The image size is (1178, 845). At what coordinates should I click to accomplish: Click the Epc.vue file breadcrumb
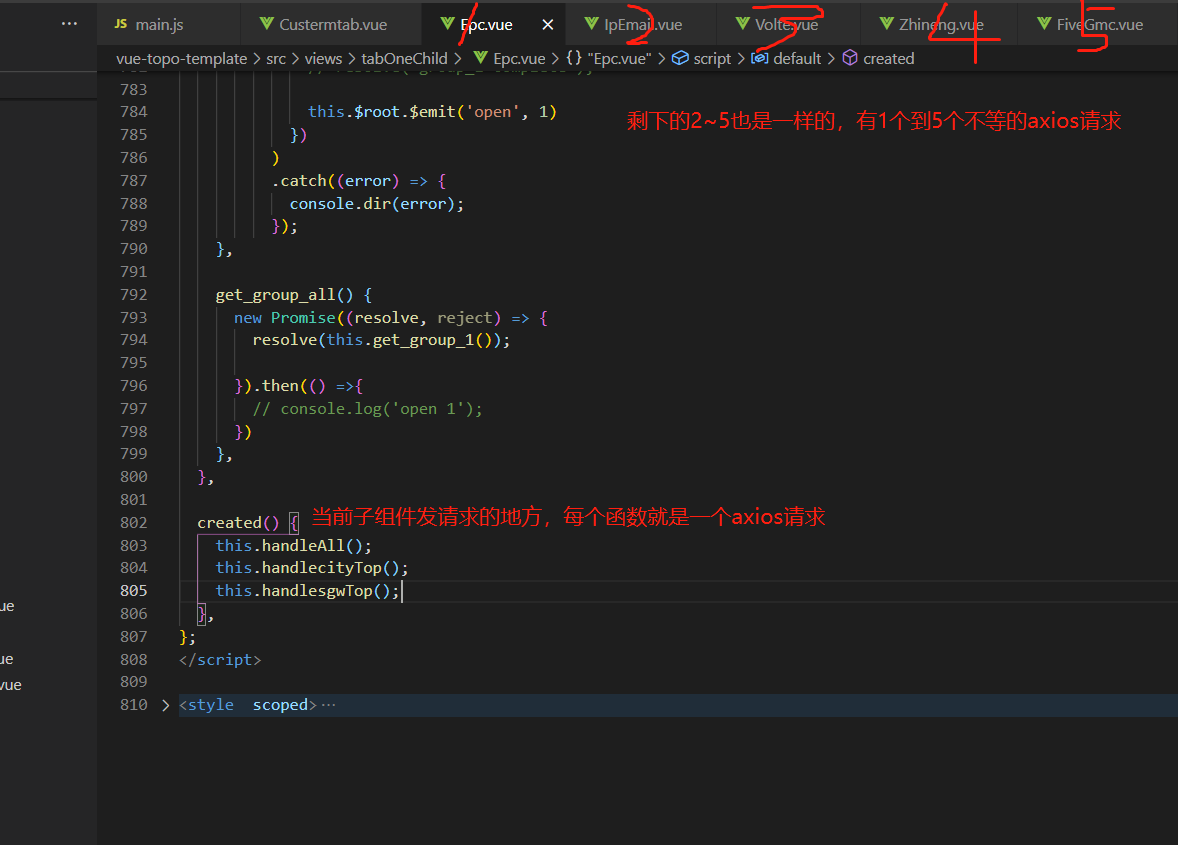519,59
